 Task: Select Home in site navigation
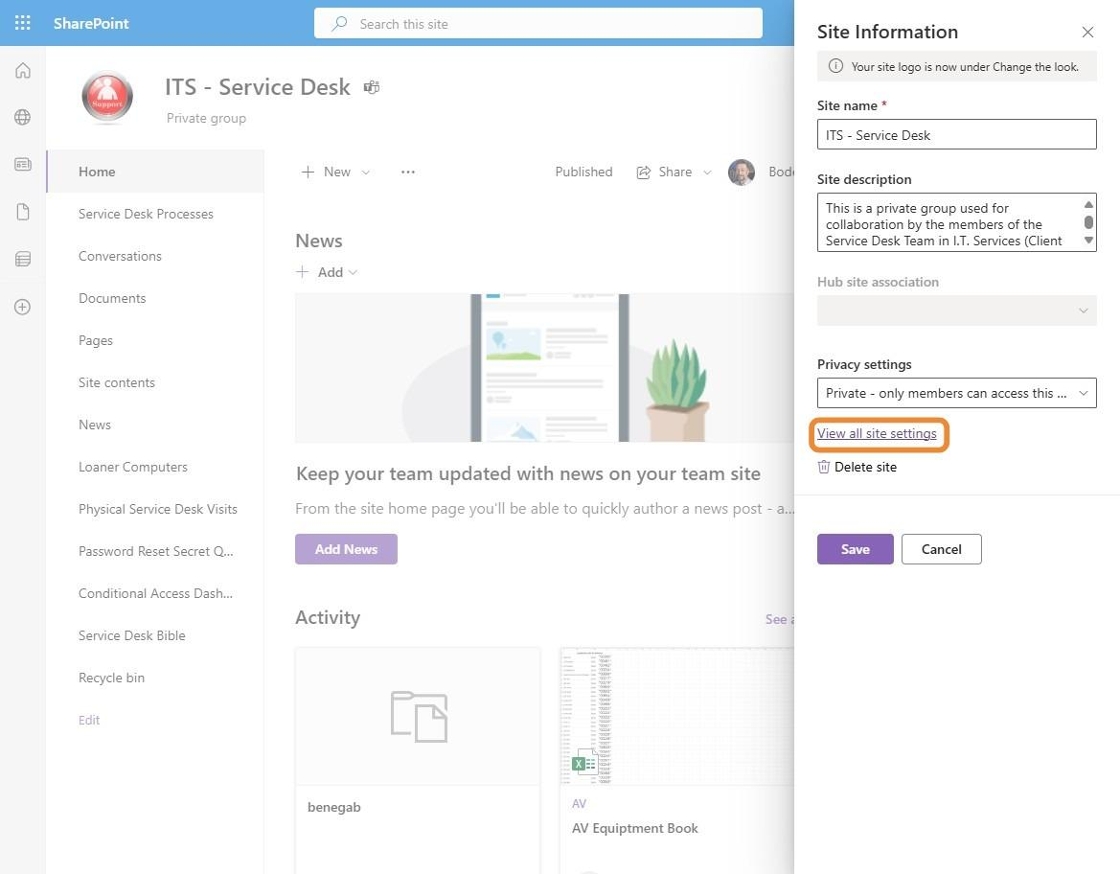[x=155, y=171]
